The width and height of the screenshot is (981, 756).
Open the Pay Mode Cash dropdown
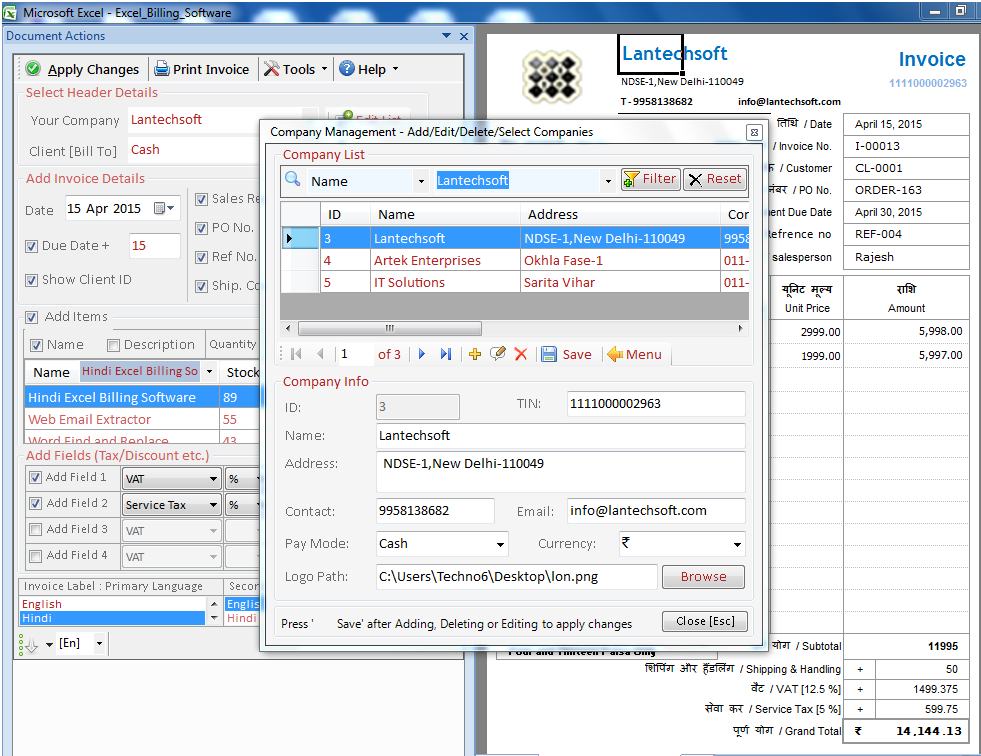coord(500,544)
